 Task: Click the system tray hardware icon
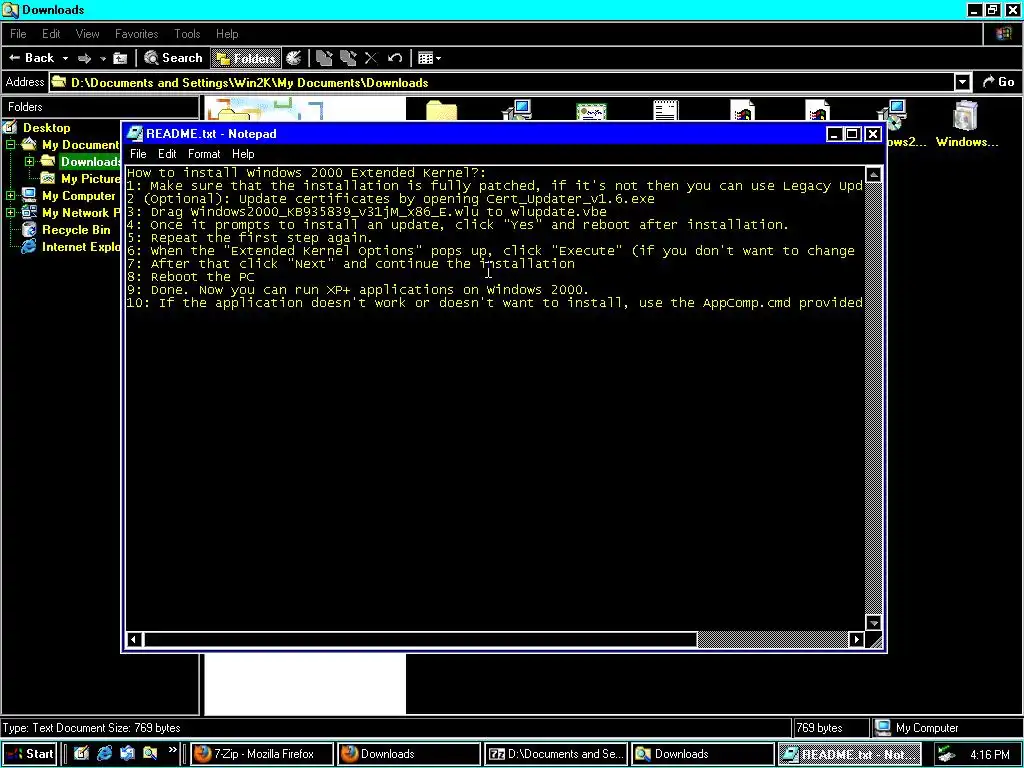pos(946,754)
